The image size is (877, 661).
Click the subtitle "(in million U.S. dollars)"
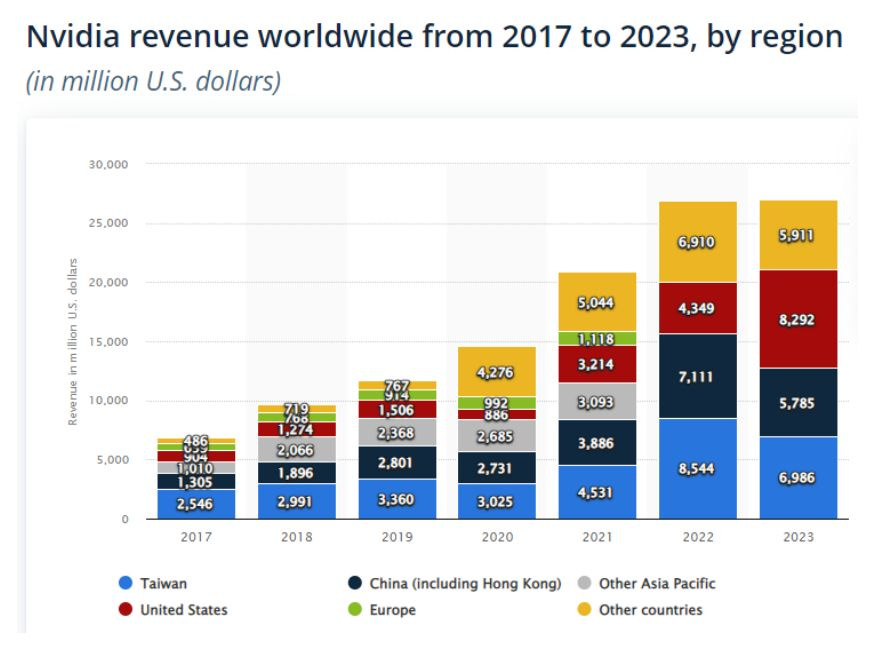153,82
